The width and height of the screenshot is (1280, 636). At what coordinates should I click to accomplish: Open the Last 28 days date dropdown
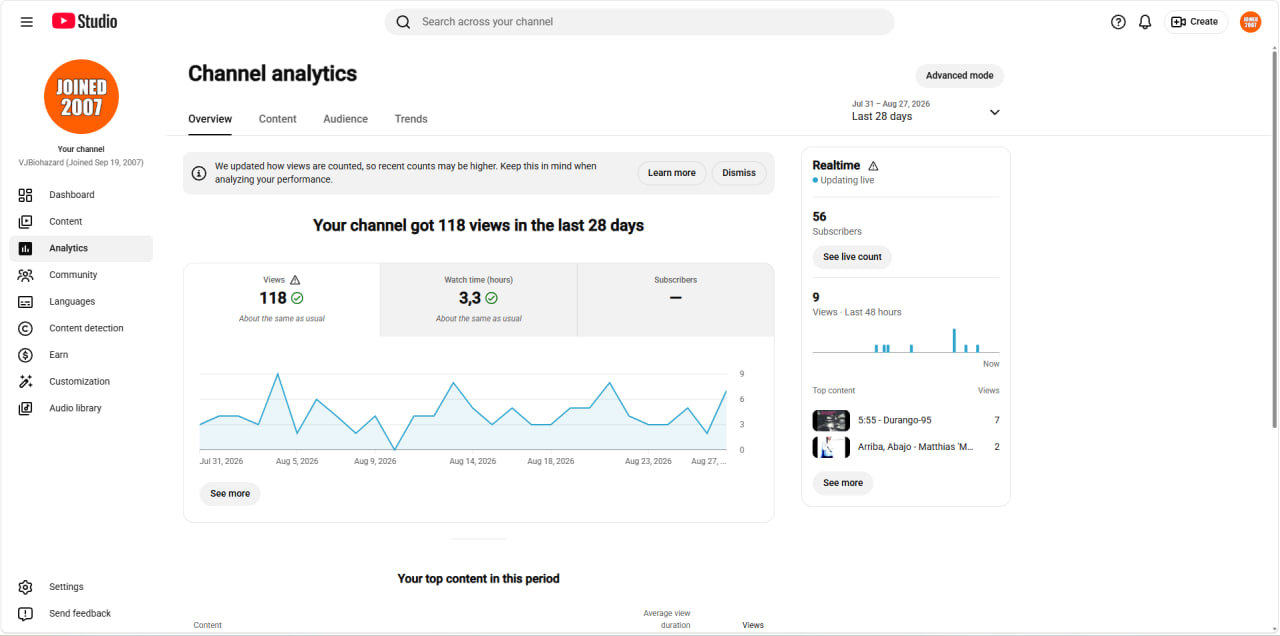pos(926,111)
